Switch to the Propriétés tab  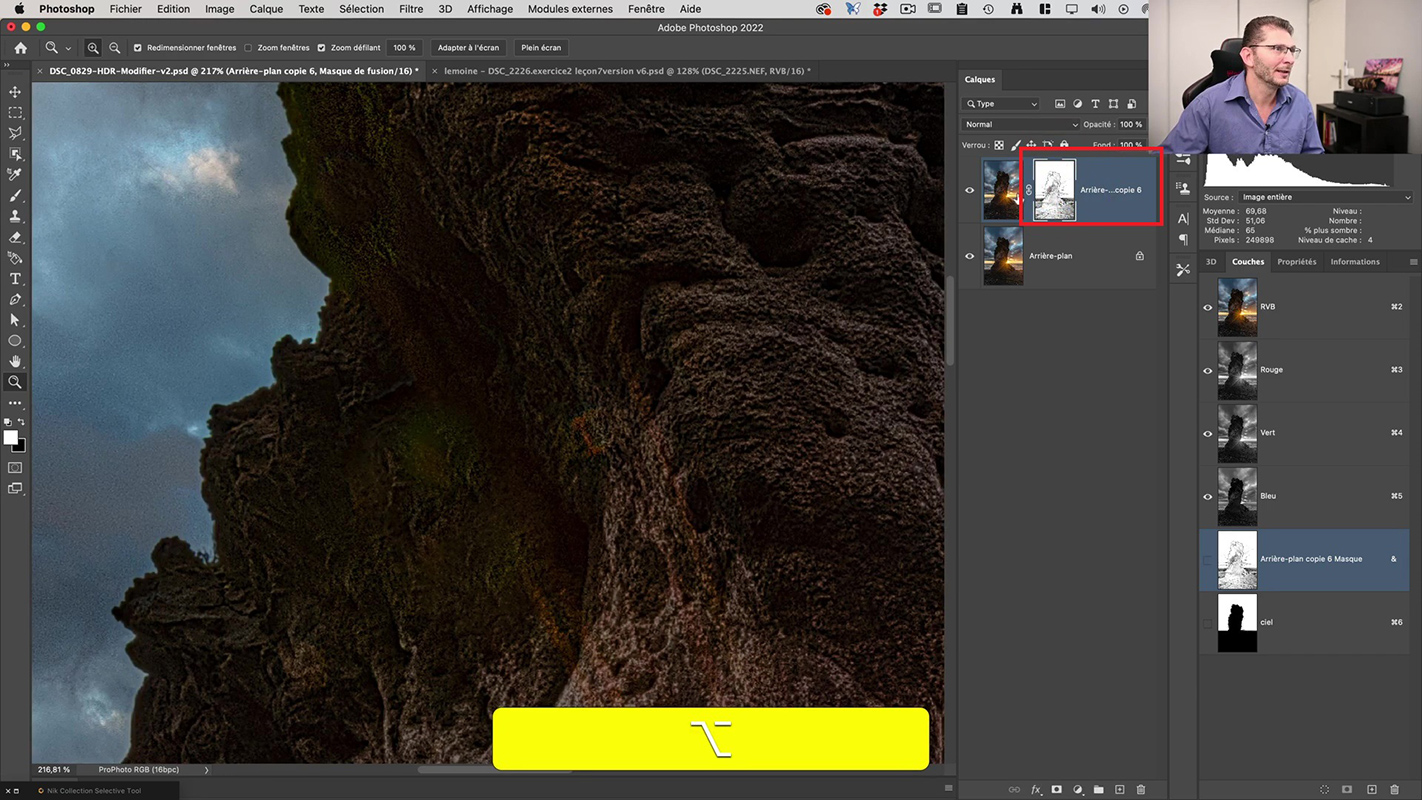tap(1296, 262)
